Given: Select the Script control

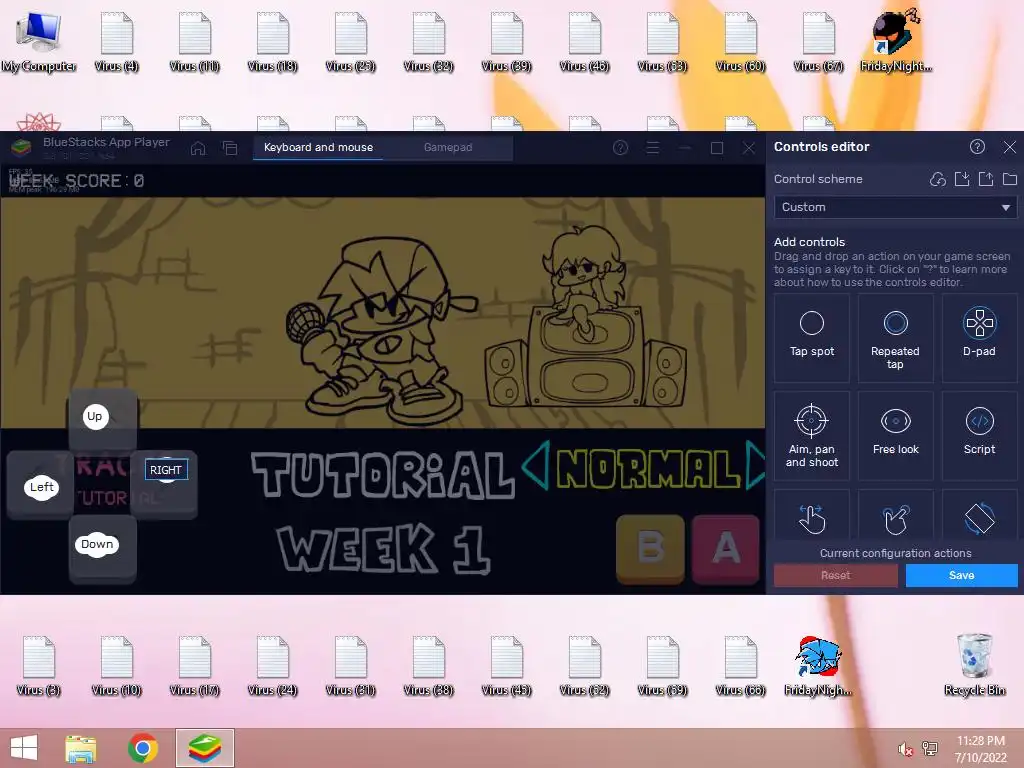Looking at the screenshot, I should coord(979,436).
